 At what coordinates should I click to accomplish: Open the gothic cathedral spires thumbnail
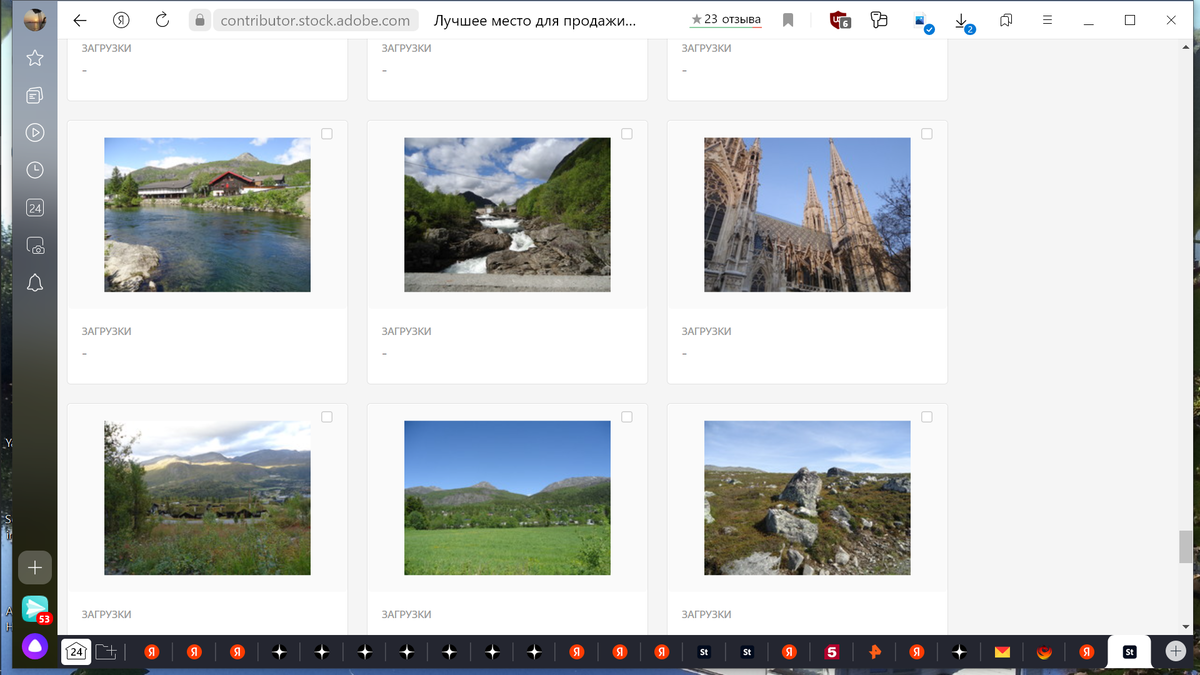[x=807, y=215]
